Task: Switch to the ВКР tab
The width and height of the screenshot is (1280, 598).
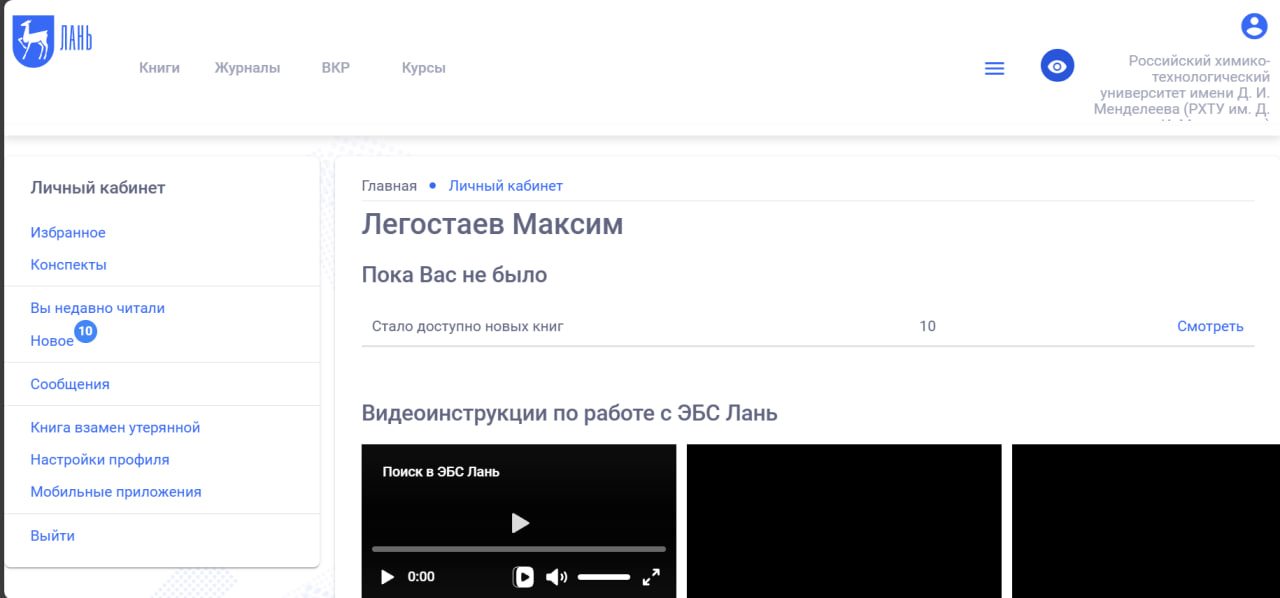Action: 335,67
